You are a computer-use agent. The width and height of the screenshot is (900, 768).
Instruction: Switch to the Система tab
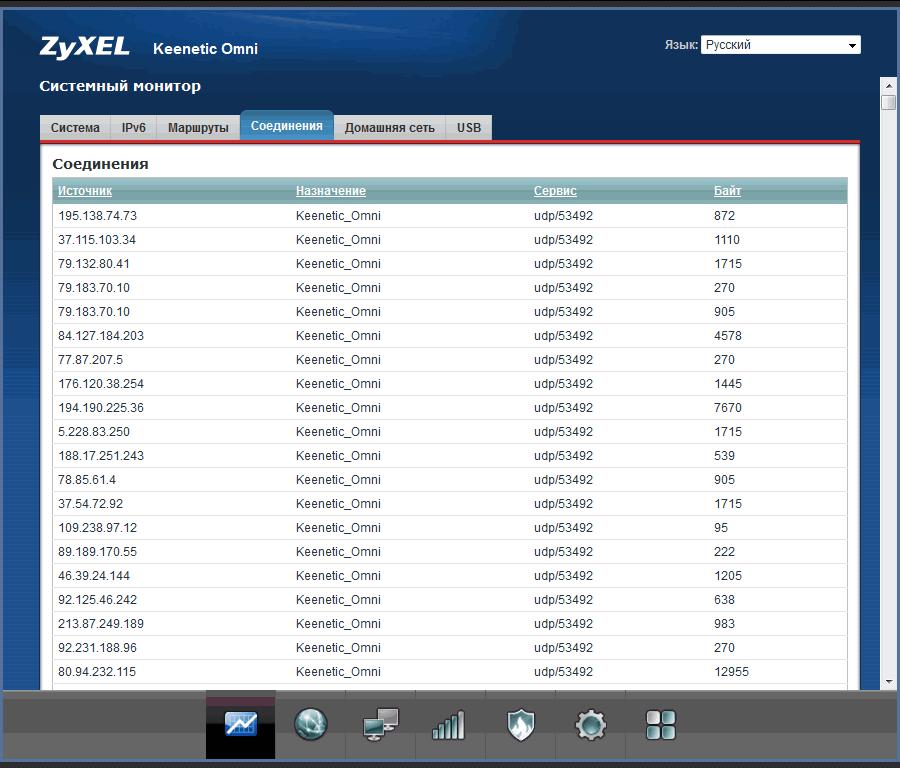75,128
